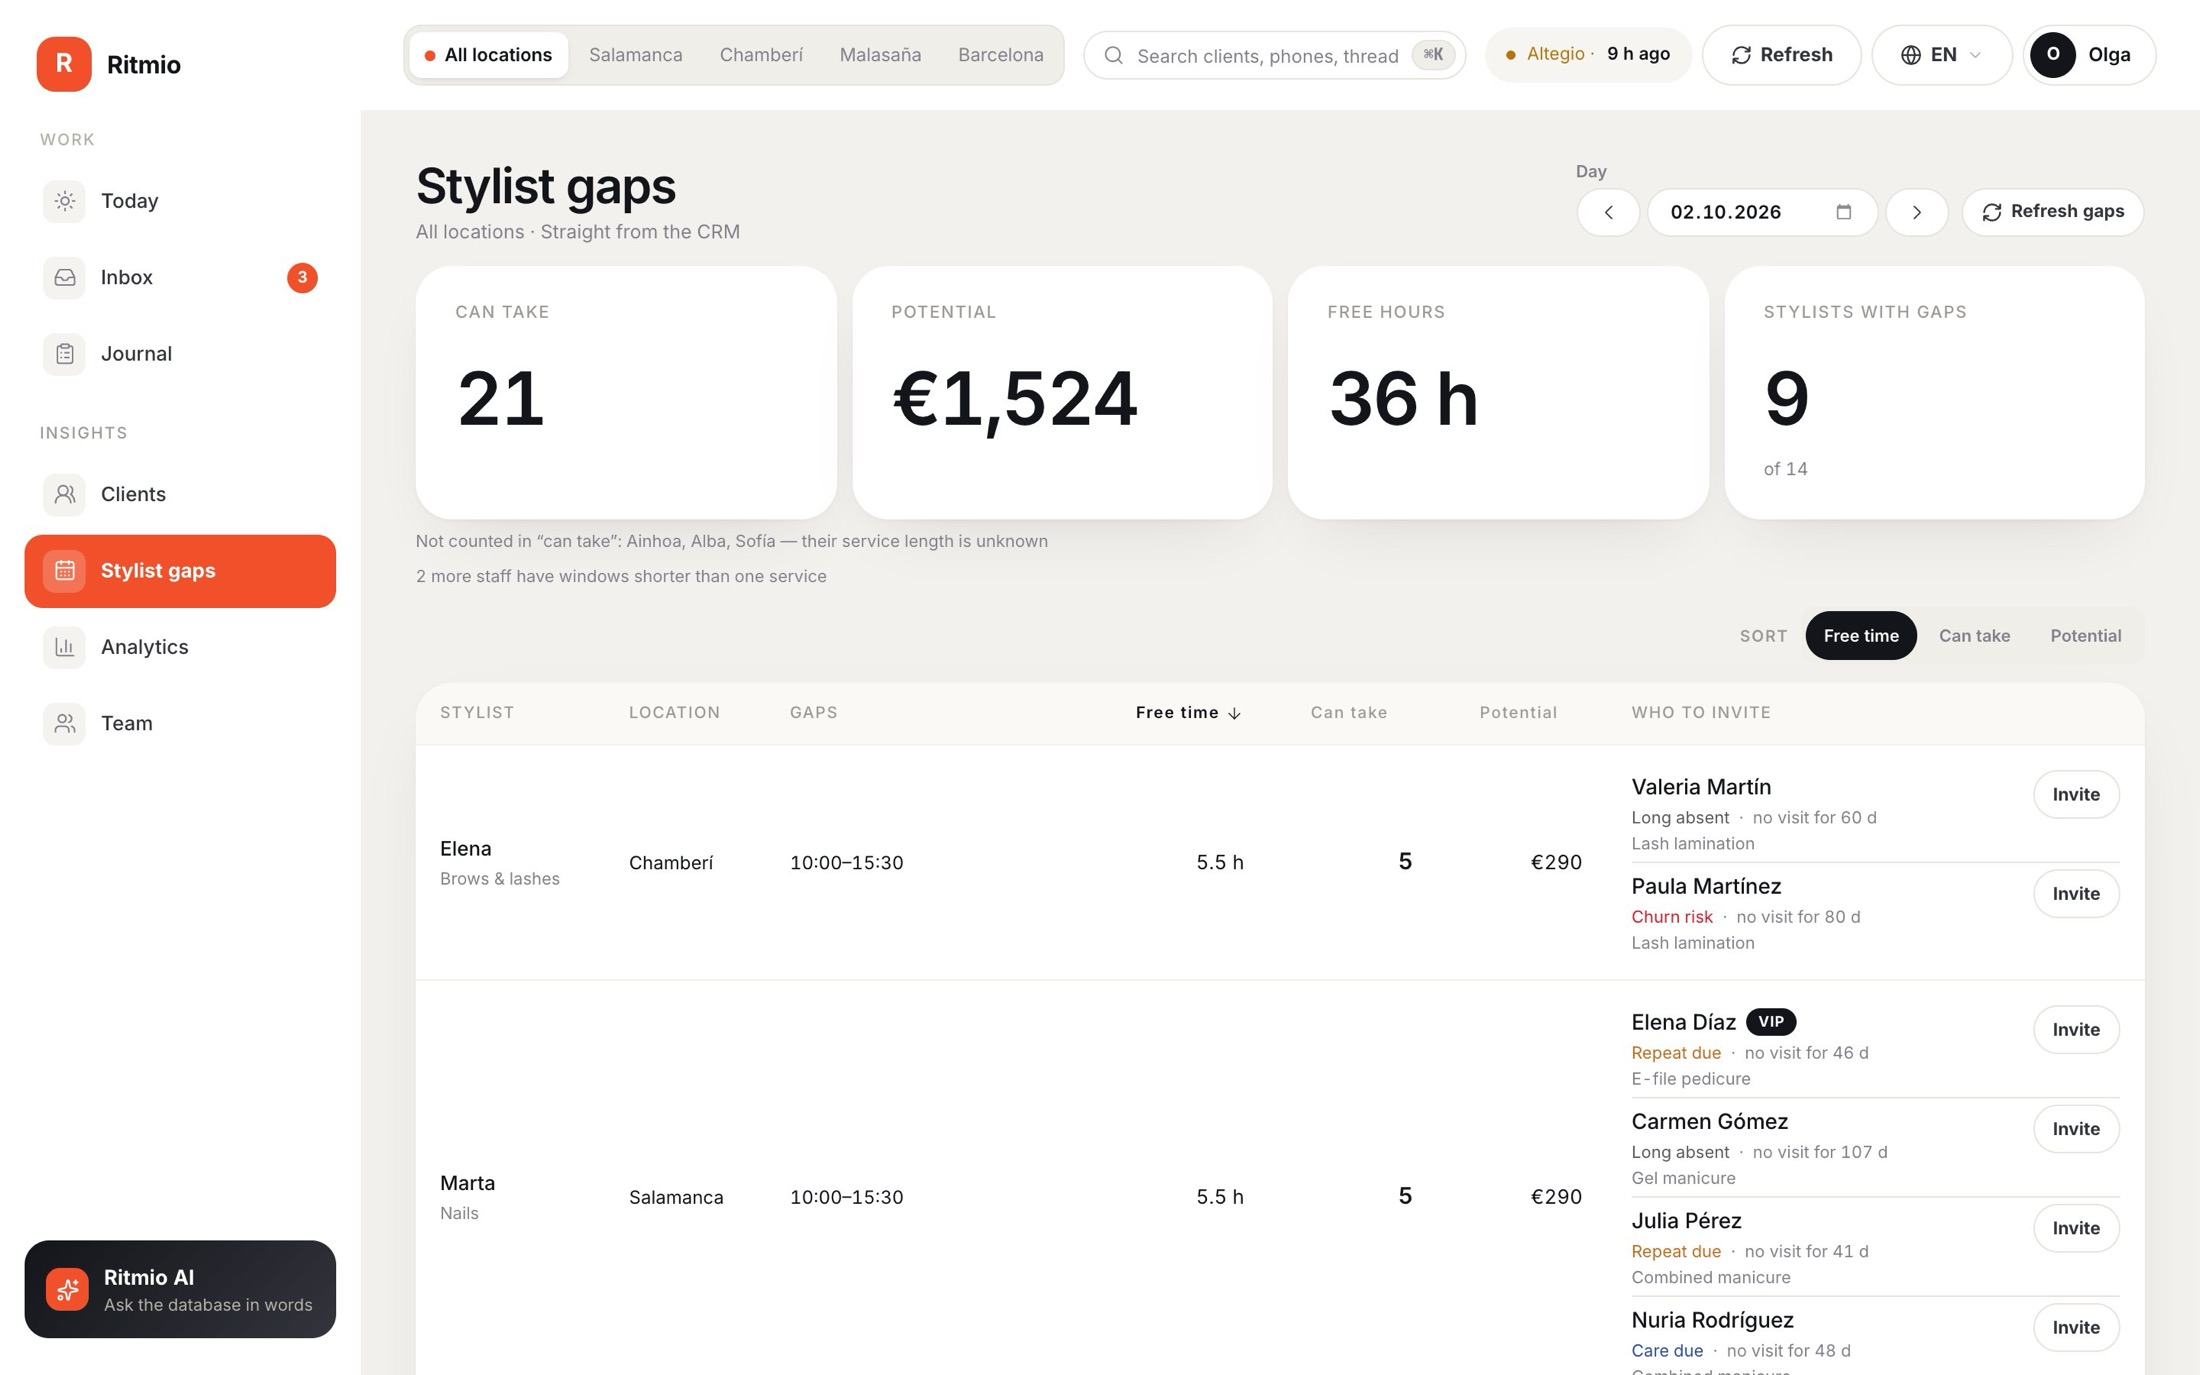Click the VIP badge on Elena Díaz

click(1770, 1022)
